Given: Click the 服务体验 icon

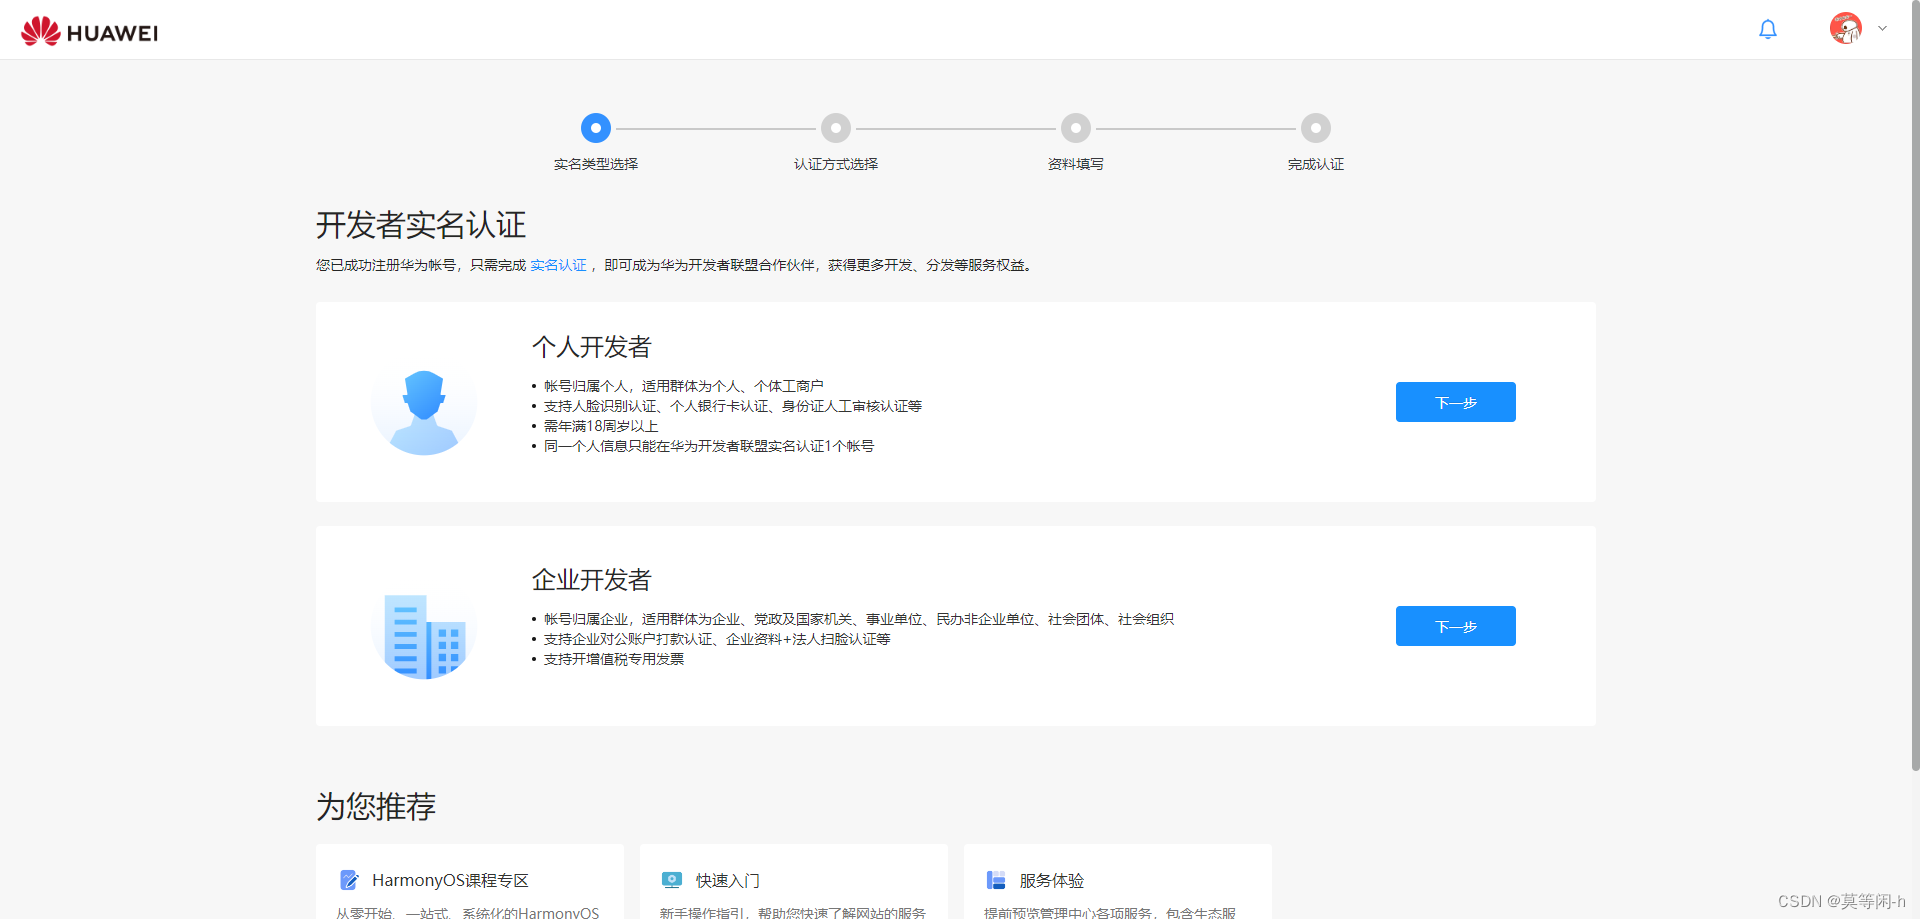Looking at the screenshot, I should pos(996,880).
